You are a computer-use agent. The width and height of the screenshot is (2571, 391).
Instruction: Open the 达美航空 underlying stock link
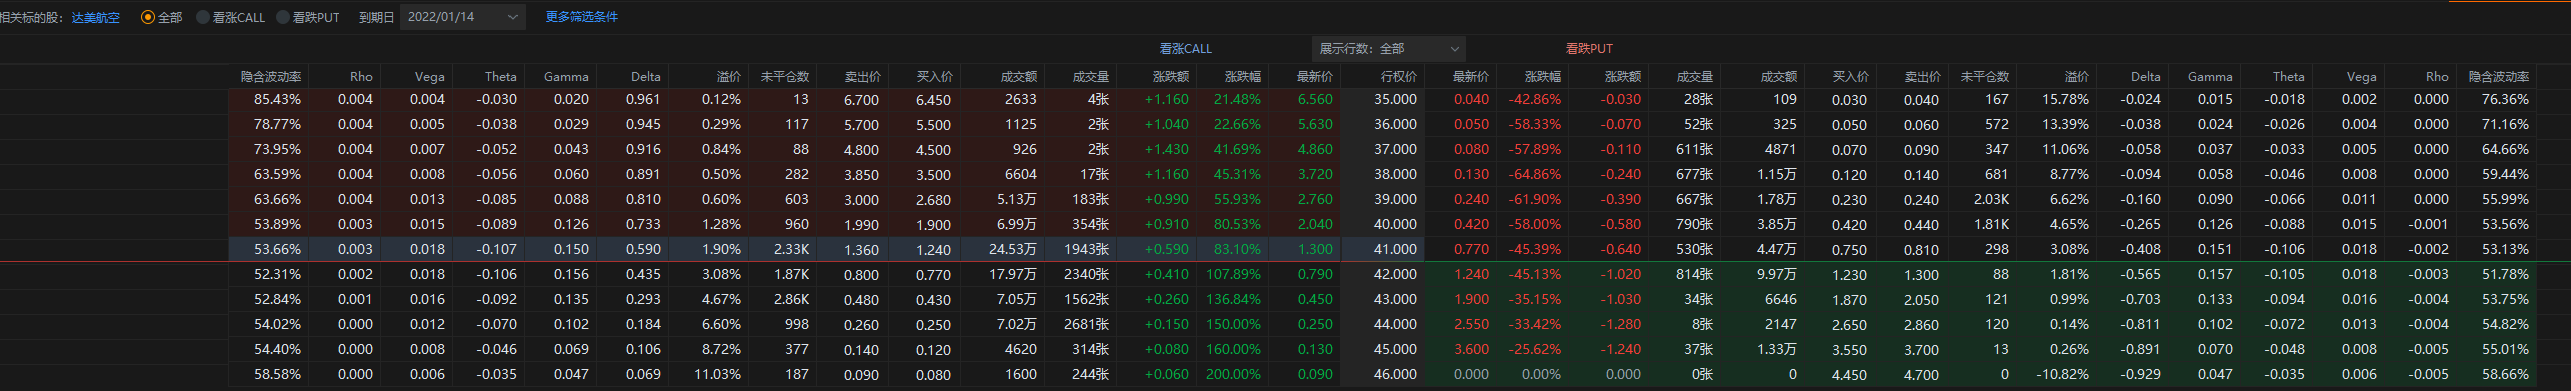(96, 18)
